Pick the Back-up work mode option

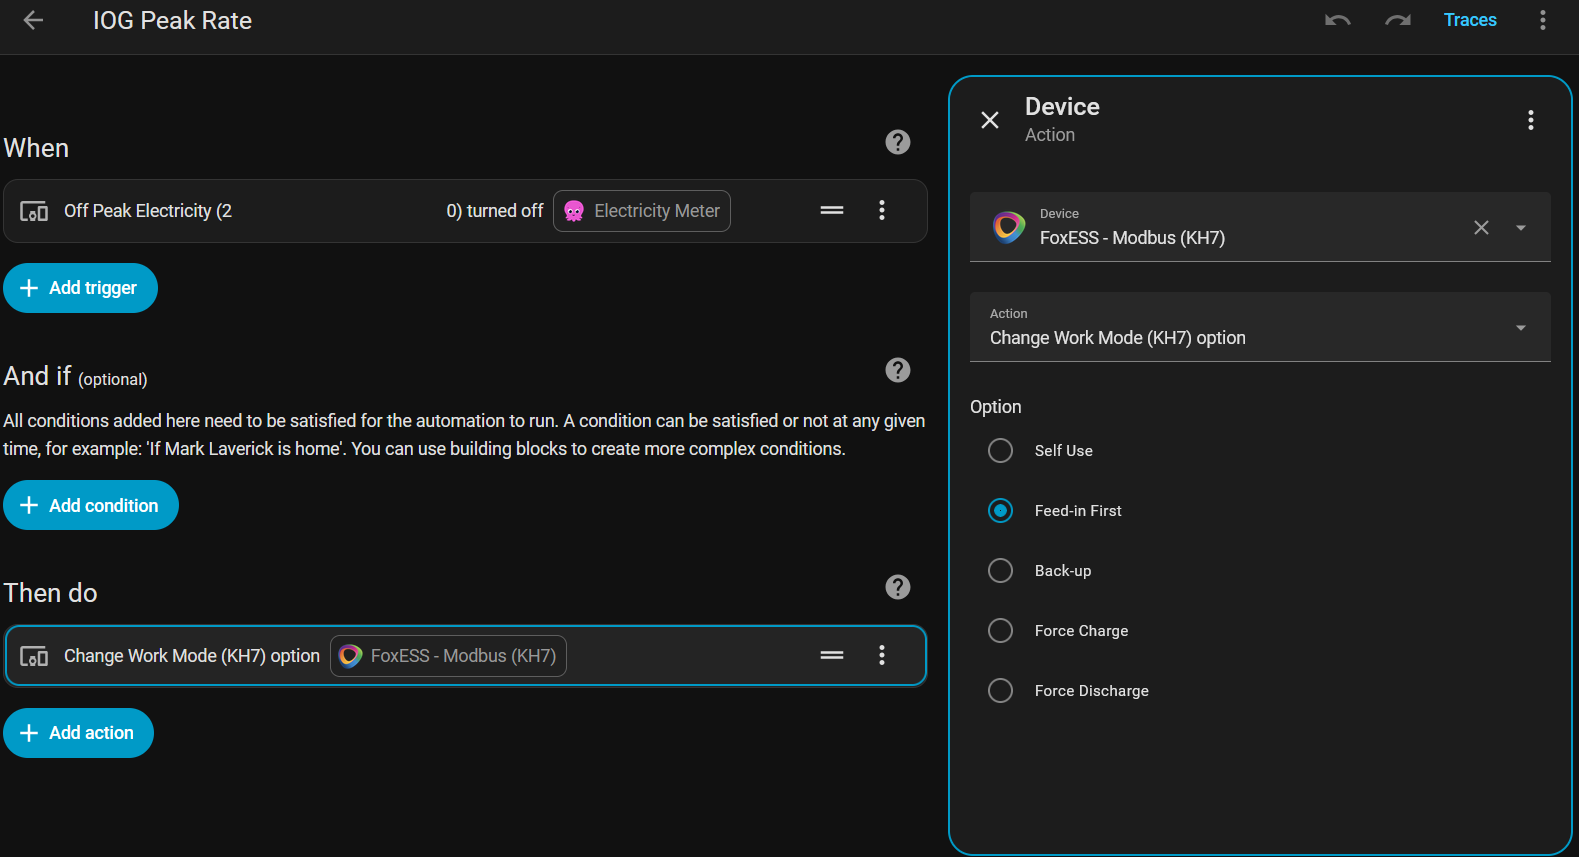pyautogui.click(x=1000, y=571)
